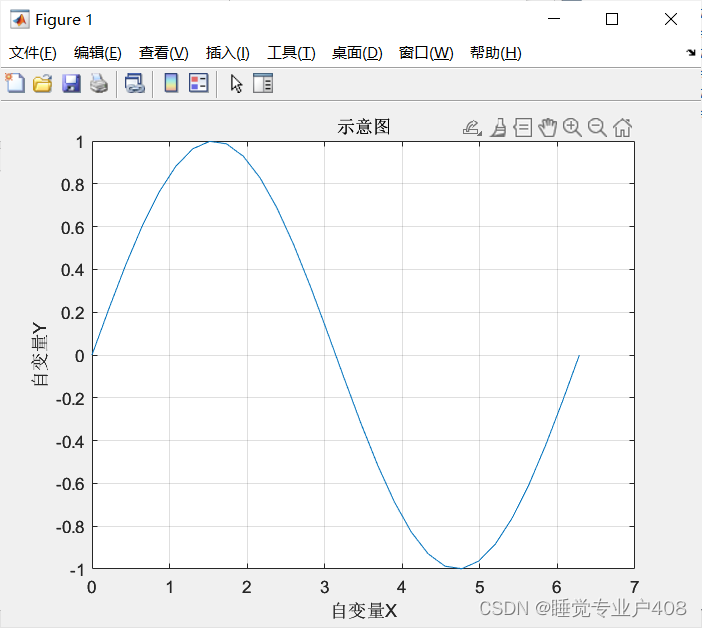Click the x-axis tick label 7

pos(634,587)
